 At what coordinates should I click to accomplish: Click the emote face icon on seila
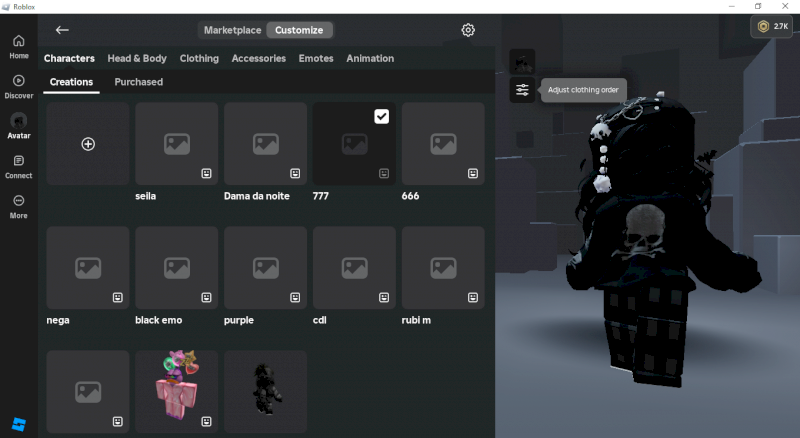[206, 174]
